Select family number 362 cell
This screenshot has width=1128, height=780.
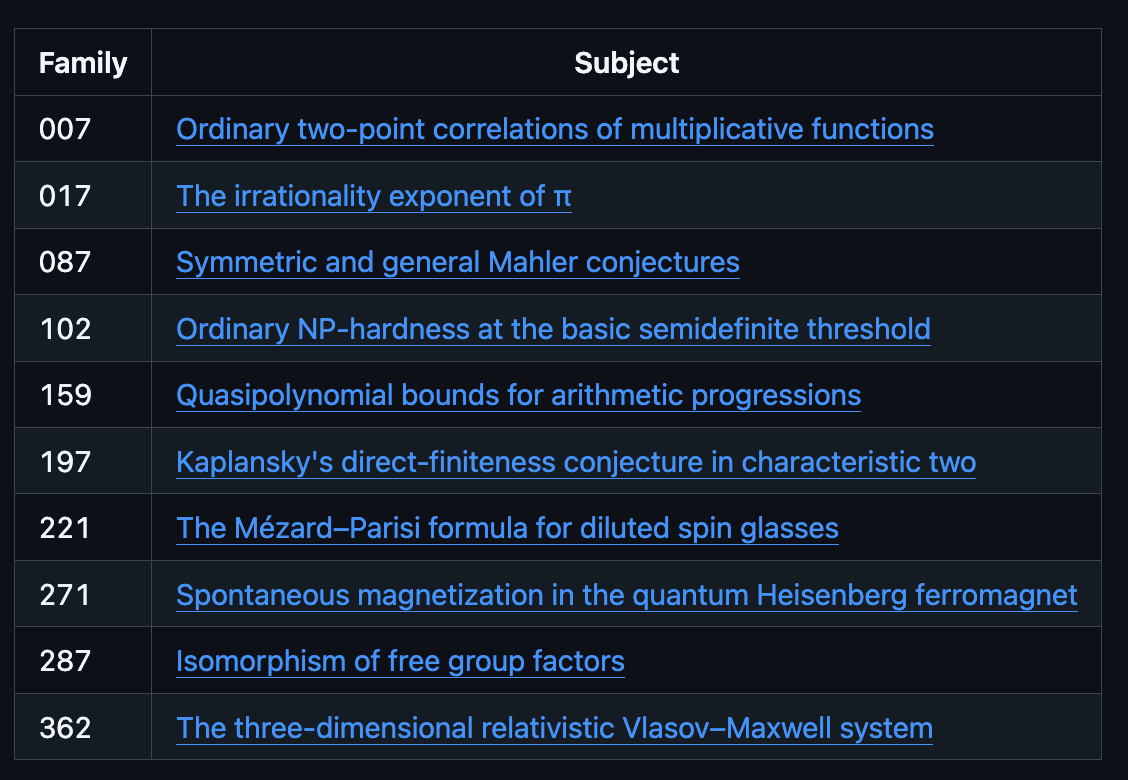coord(83,727)
